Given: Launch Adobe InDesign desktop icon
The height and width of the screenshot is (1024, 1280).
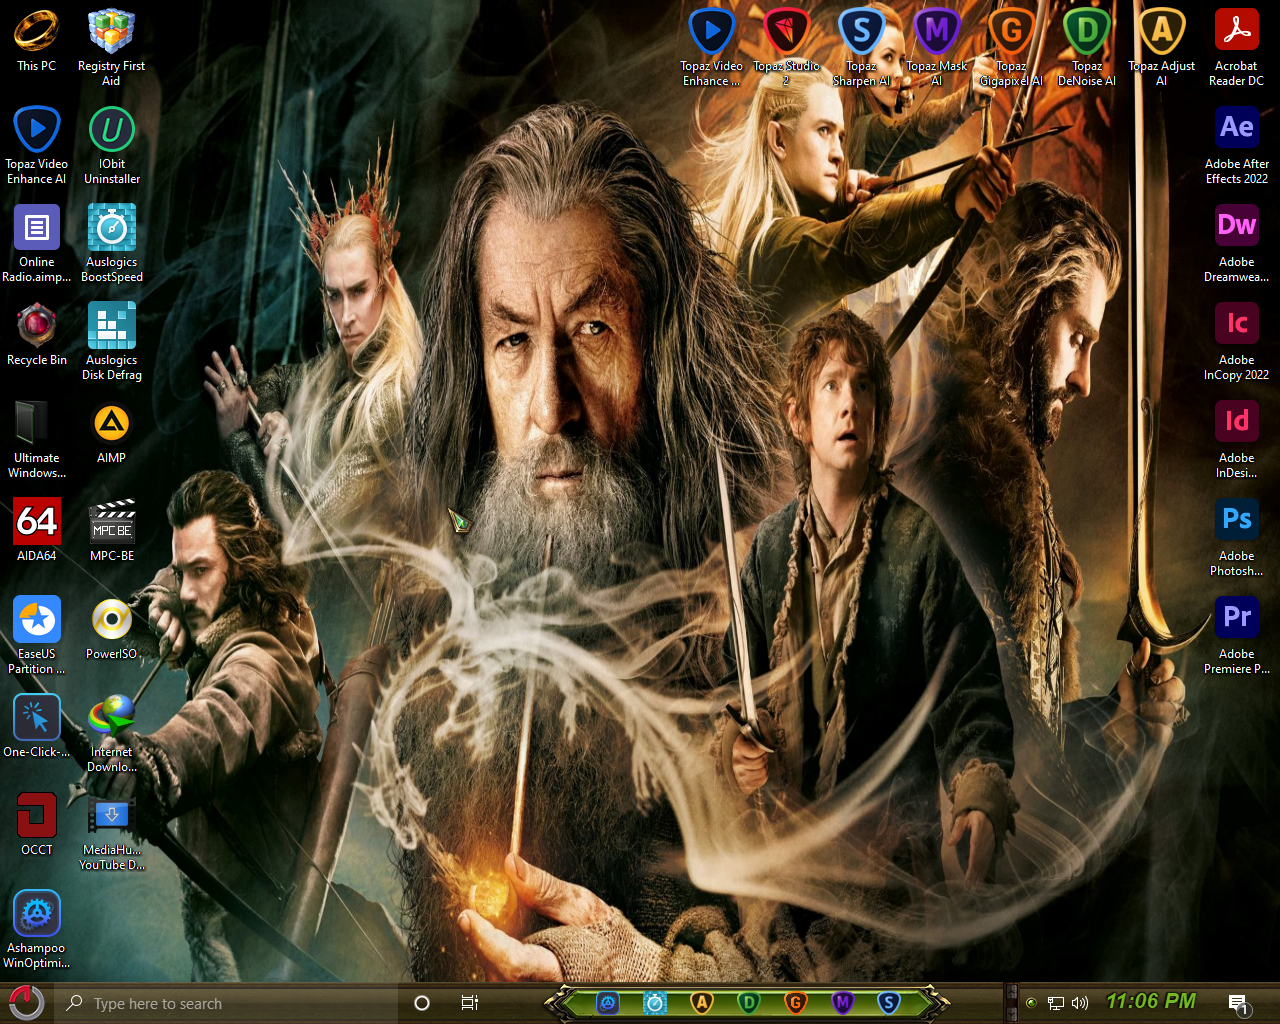Looking at the screenshot, I should pos(1236,439).
